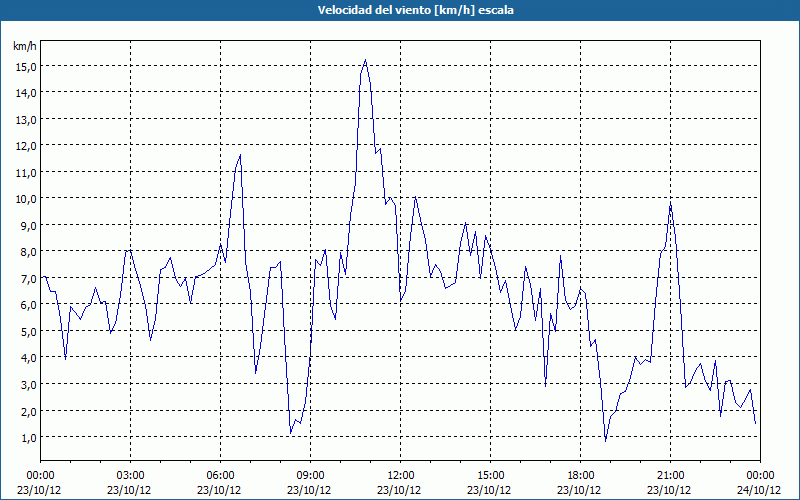The height and width of the screenshot is (500, 800).
Task: Select the "13,0" y-axis value
Action: 27,119
